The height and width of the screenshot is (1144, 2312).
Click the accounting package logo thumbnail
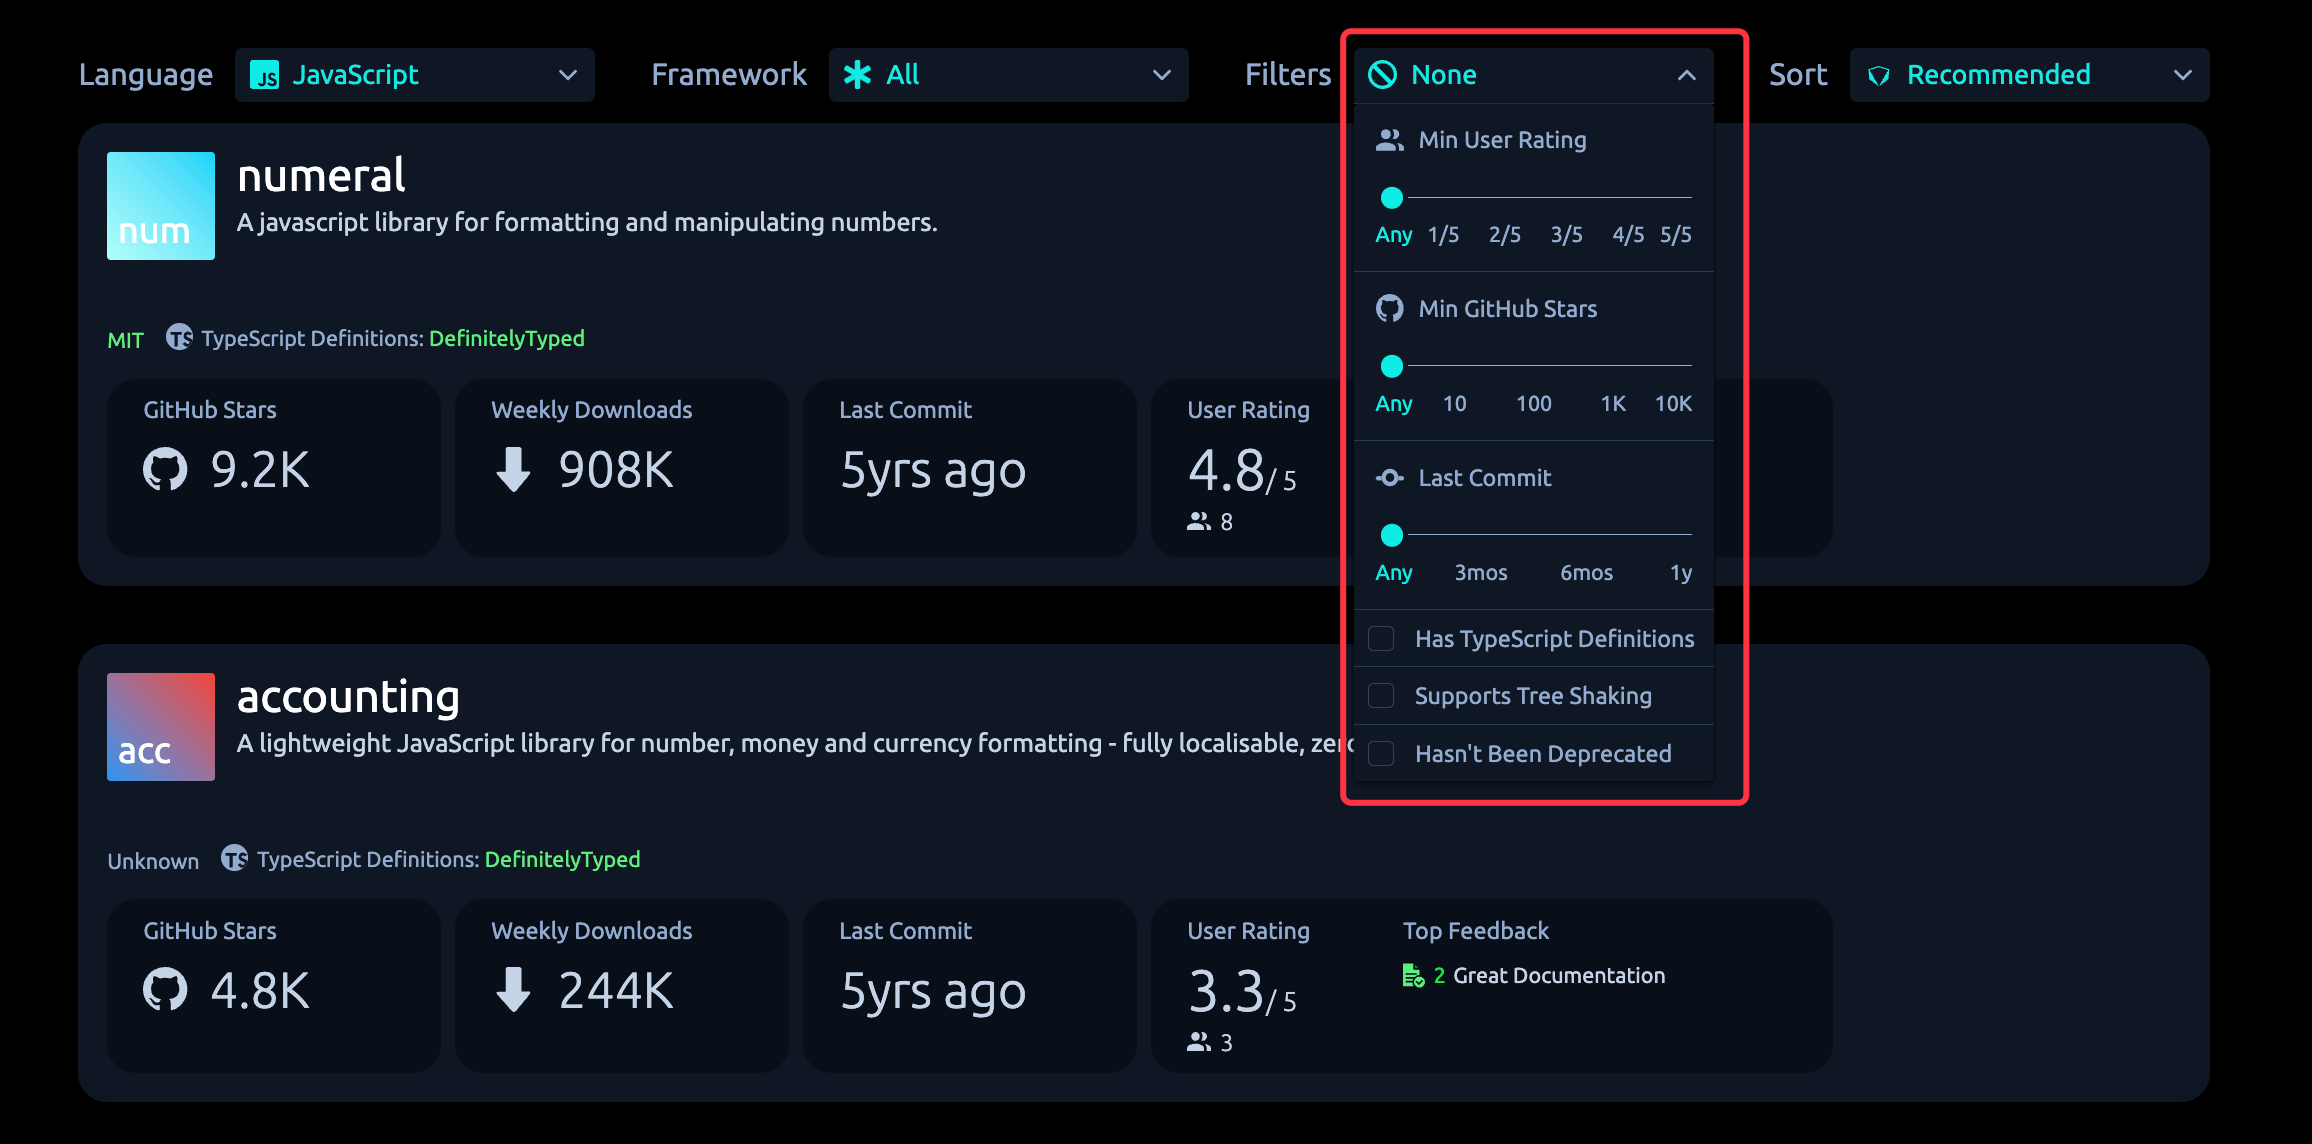160,727
